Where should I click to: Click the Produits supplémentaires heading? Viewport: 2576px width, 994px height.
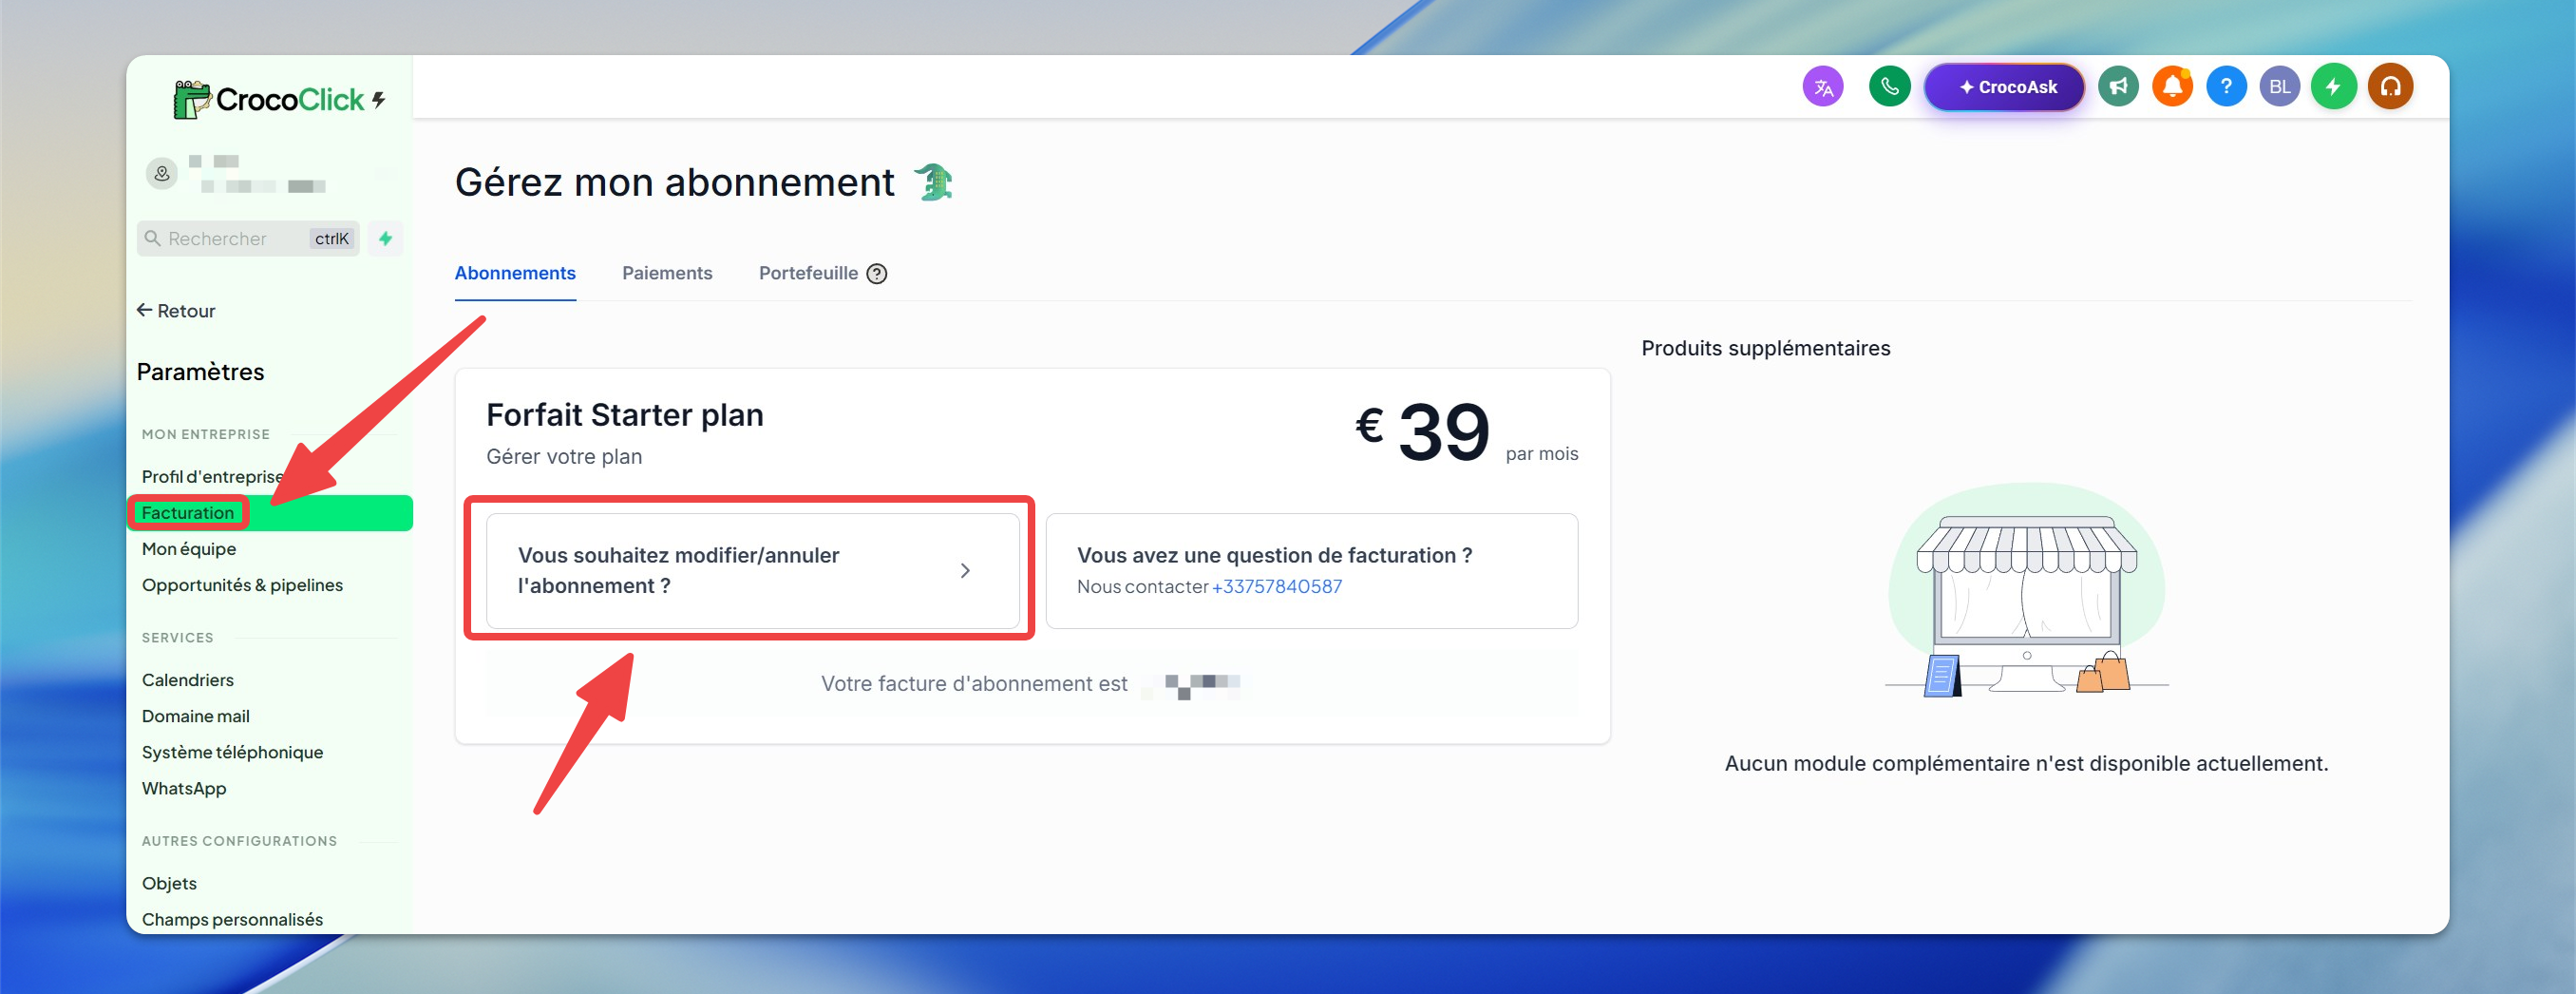pos(1766,348)
